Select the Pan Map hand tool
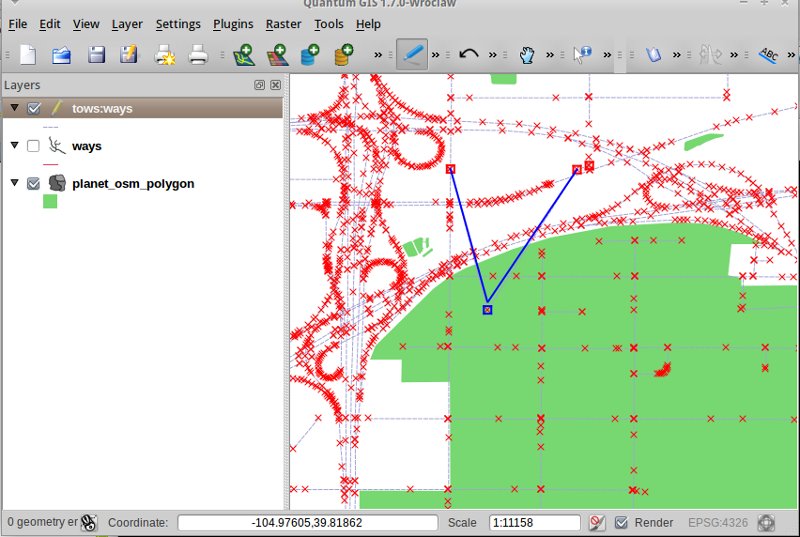 pos(528,55)
